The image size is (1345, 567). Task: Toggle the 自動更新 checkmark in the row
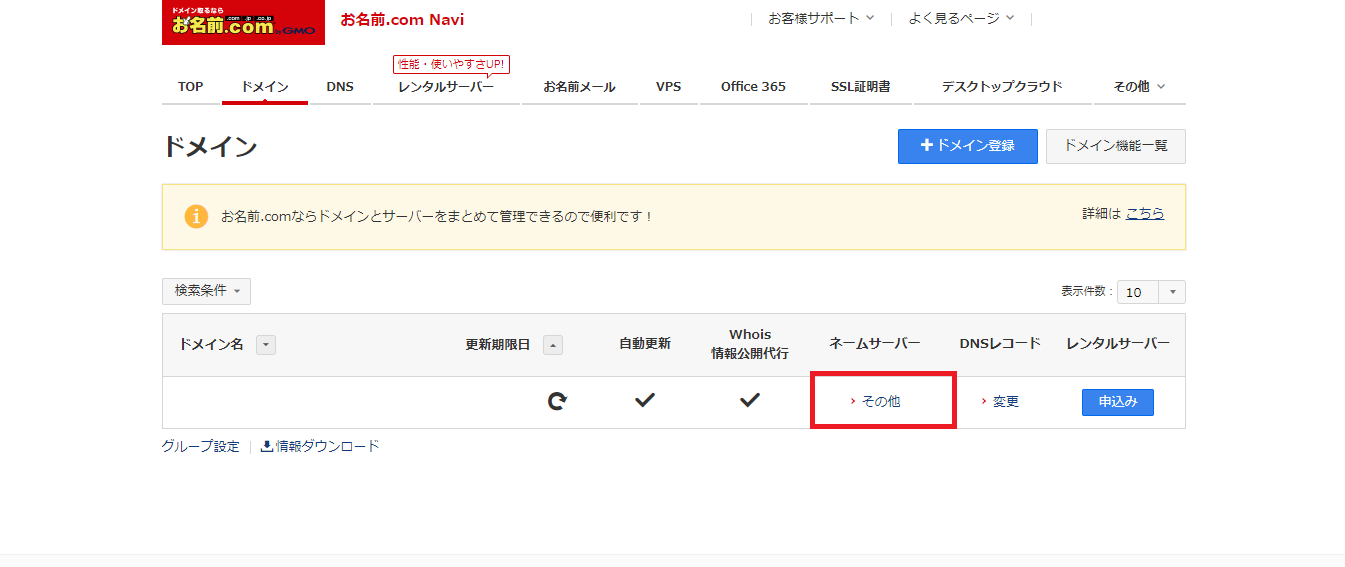pyautogui.click(x=645, y=400)
